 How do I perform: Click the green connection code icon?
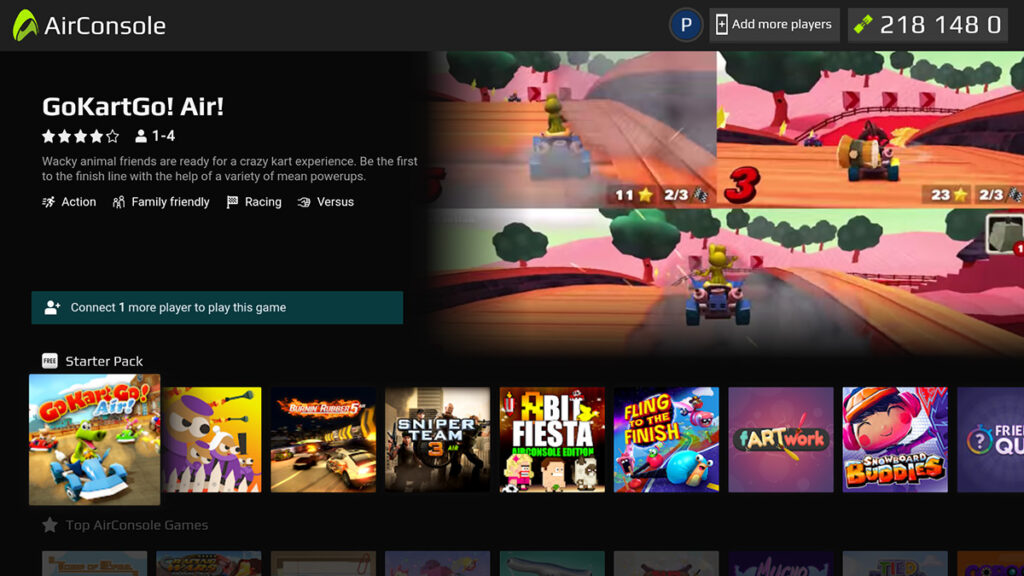pos(863,25)
